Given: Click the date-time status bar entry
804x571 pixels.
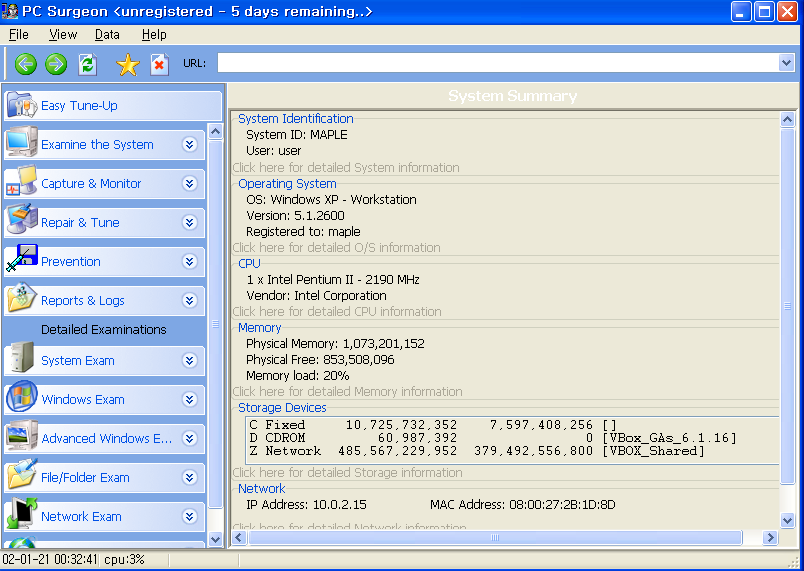Looking at the screenshot, I should 50,559.
